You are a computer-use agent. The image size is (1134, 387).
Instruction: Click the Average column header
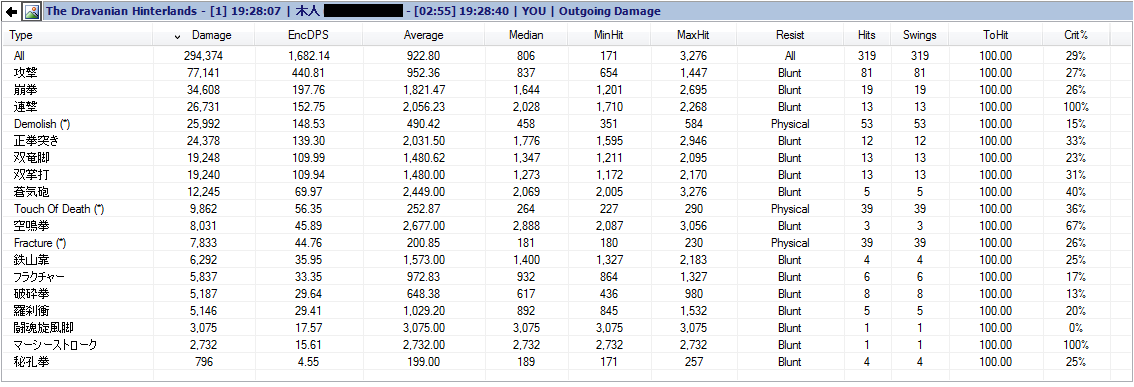(x=423, y=35)
